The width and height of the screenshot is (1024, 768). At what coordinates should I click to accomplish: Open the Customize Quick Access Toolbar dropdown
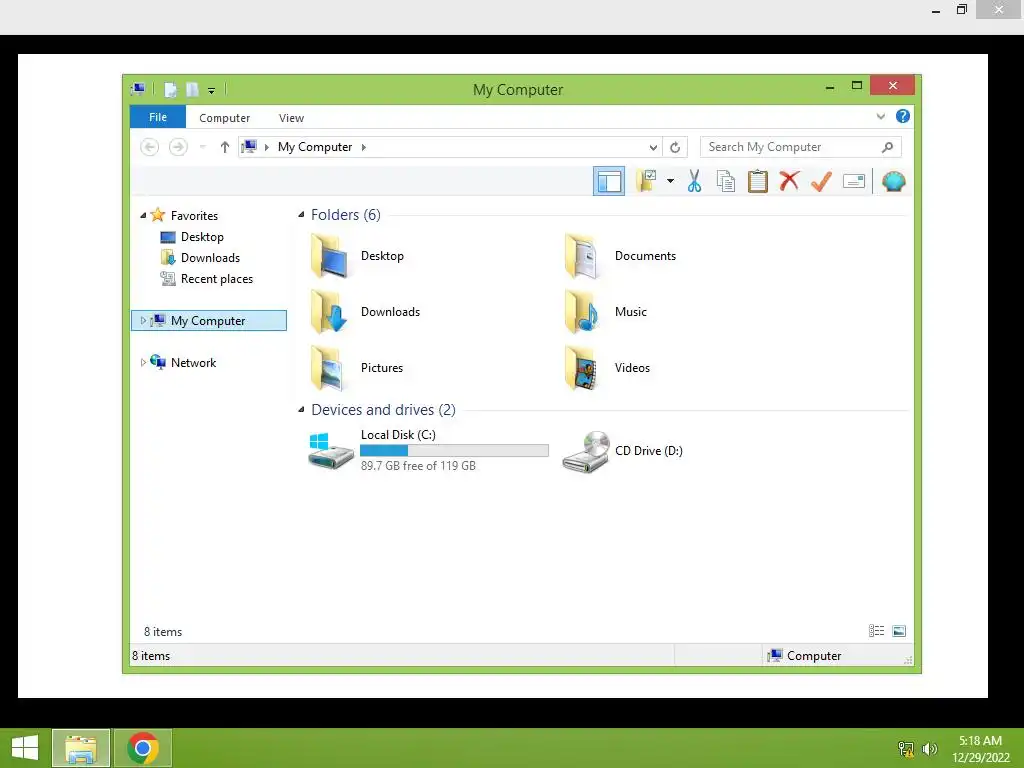pyautogui.click(x=212, y=91)
